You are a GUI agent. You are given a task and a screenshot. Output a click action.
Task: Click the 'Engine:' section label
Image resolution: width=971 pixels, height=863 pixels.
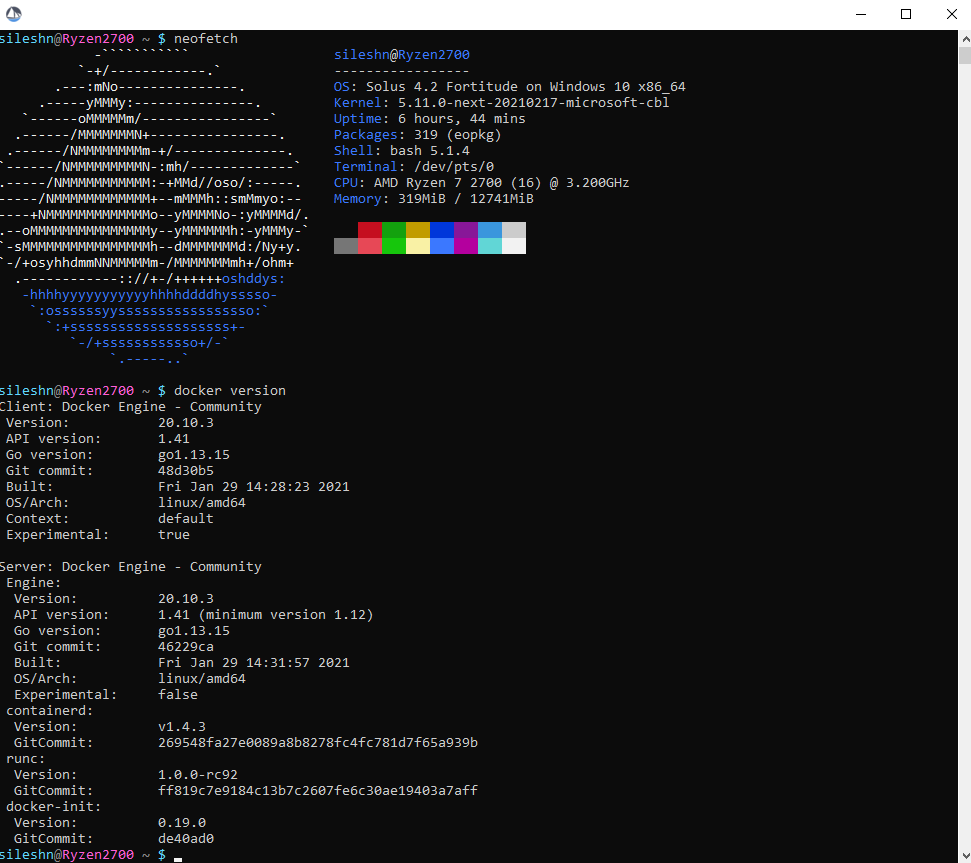(x=33, y=583)
